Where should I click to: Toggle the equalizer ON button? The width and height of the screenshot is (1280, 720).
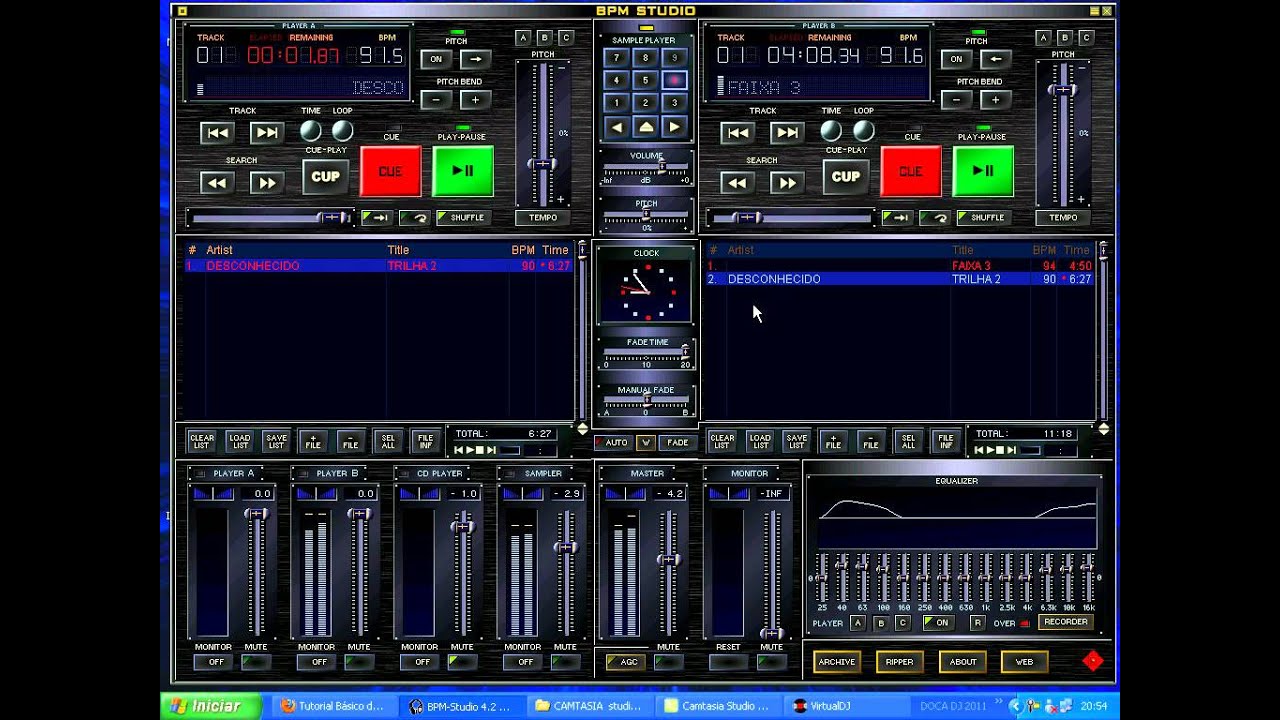(x=937, y=622)
